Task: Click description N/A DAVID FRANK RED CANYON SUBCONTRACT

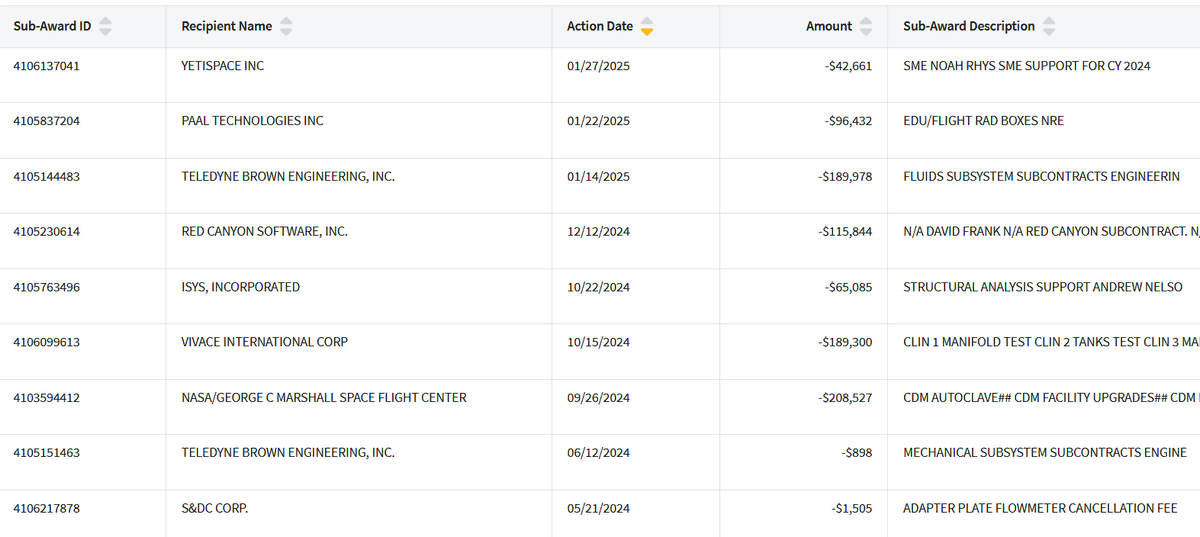Action: pyautogui.click(x=1051, y=231)
